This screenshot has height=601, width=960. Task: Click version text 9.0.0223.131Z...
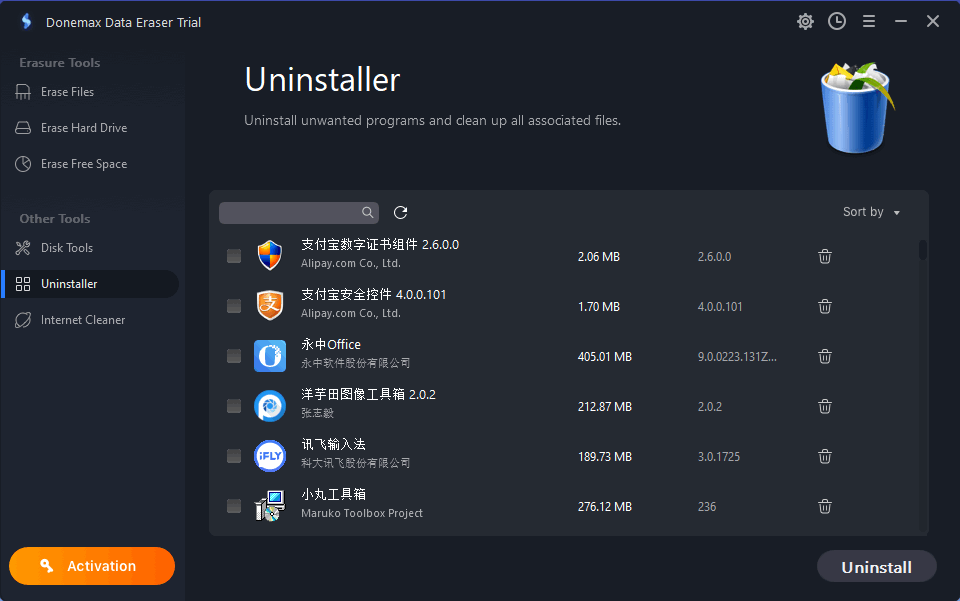(x=737, y=357)
